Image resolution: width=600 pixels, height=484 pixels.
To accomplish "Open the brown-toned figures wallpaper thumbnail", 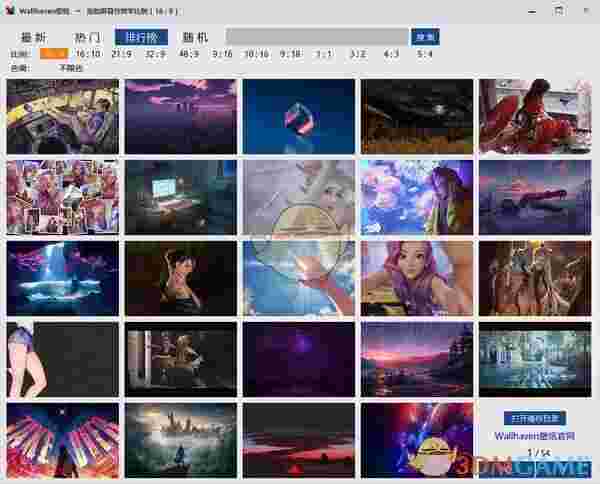I will (x=535, y=279).
